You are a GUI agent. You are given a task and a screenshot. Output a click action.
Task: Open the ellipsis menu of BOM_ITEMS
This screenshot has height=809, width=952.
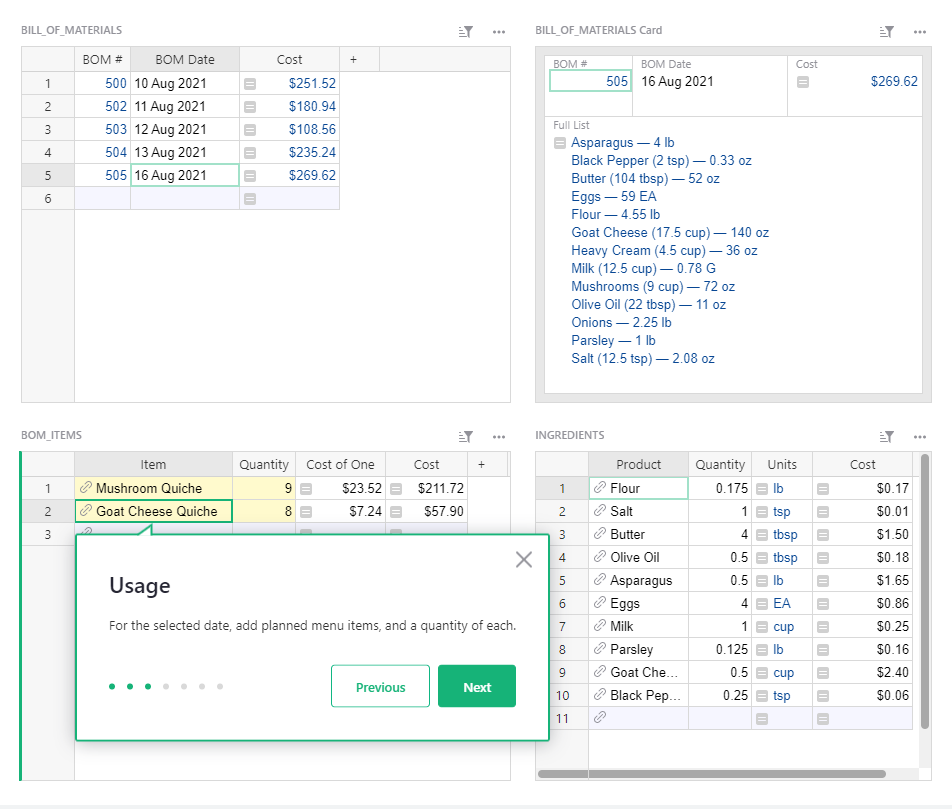tap(498, 436)
